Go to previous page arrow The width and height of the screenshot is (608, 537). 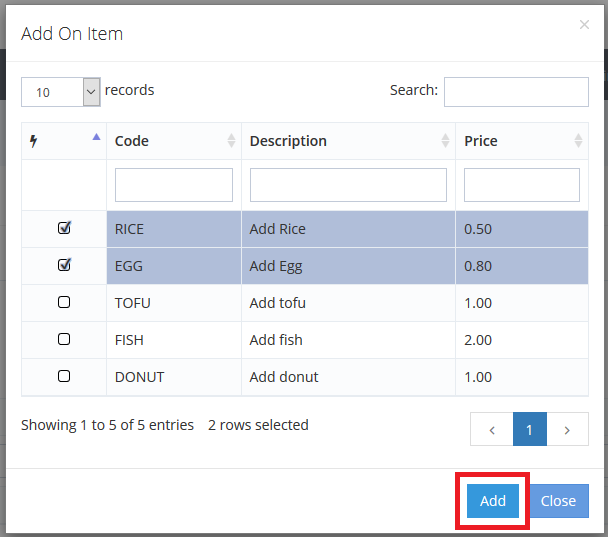click(x=492, y=430)
